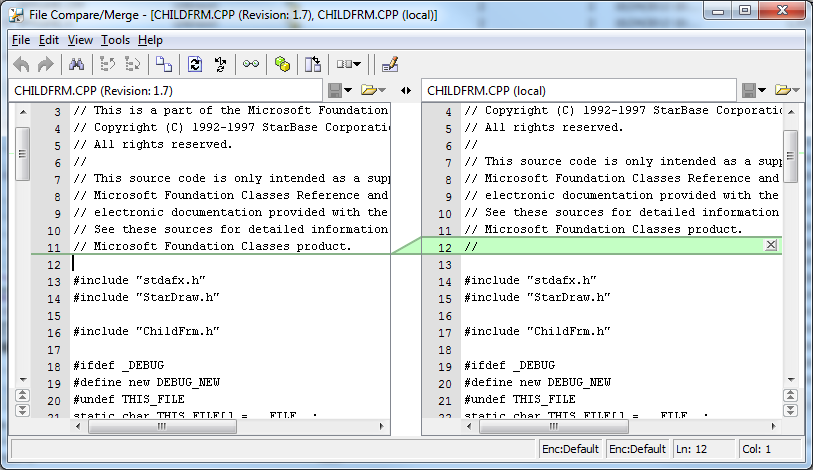The image size is (813, 470).
Task: Click the down arrow of Revision 1.7 pane scrollbar
Action: [x=23, y=379]
